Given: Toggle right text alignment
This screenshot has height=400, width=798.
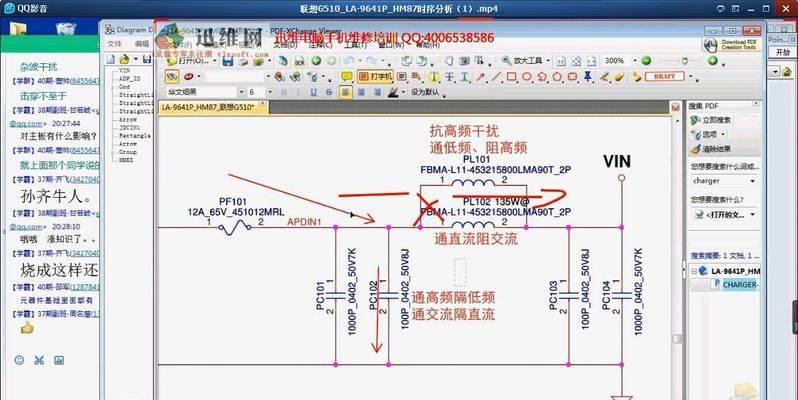Looking at the screenshot, I should 377,92.
